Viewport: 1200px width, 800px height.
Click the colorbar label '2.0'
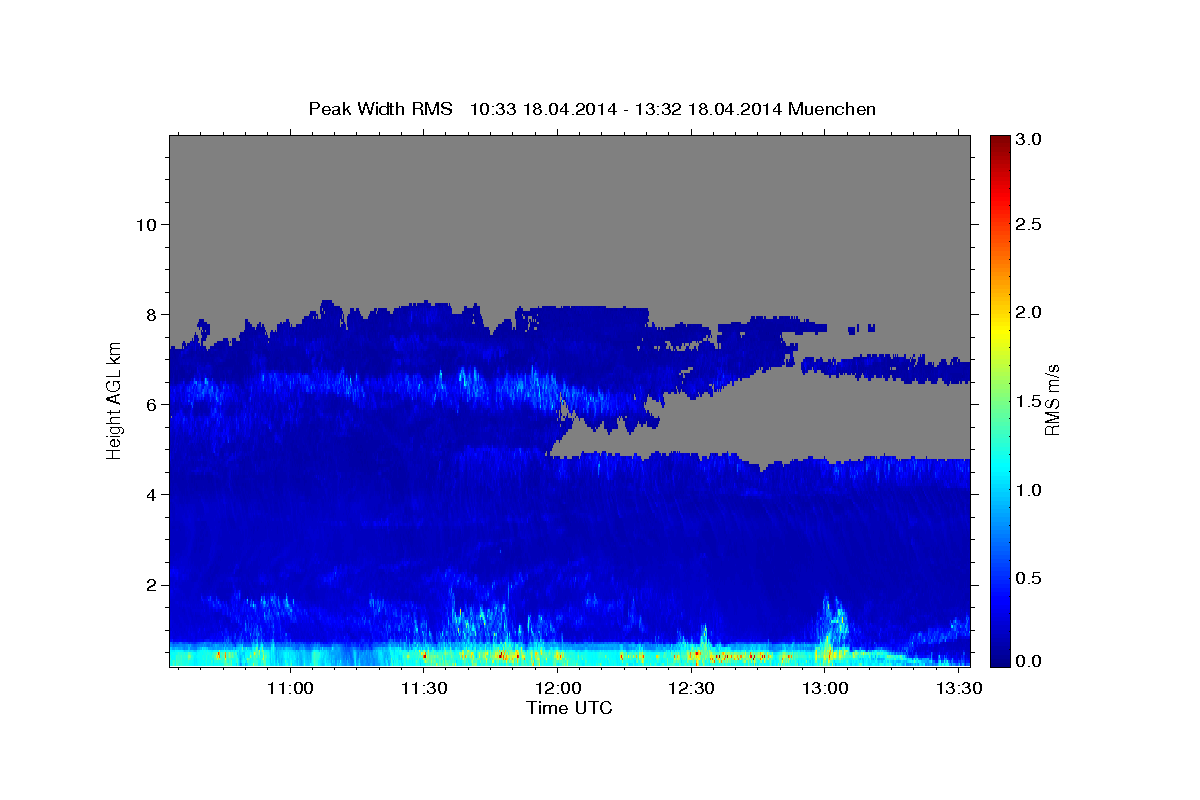[1029, 312]
